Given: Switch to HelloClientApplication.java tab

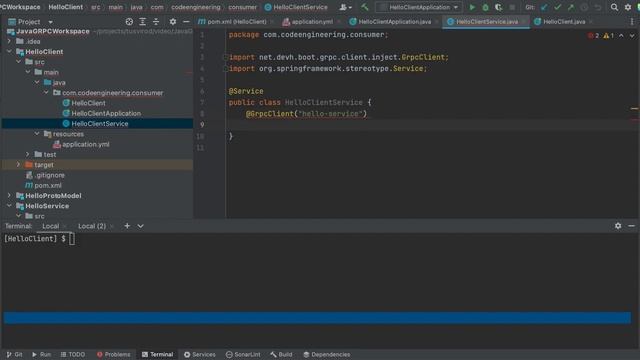Looking at the screenshot, I should point(394,22).
